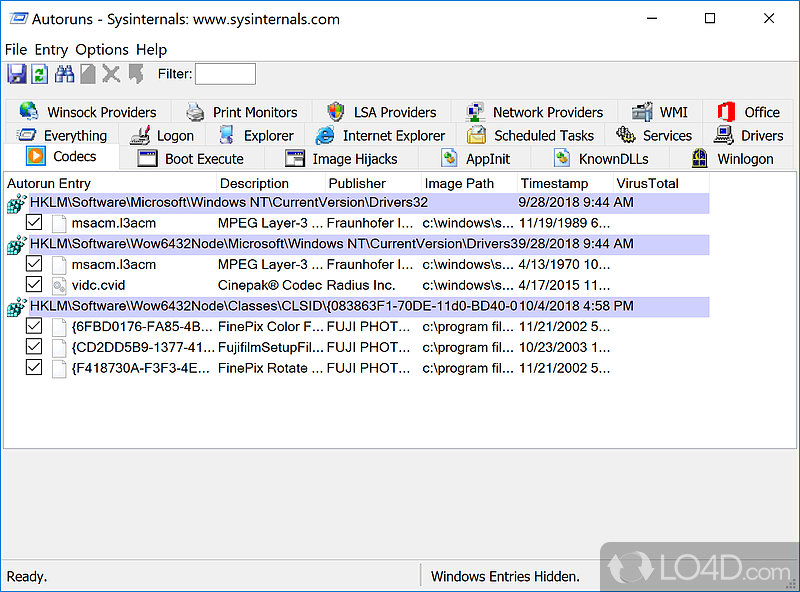Uncheck the first msacm.l3acm entry checkbox
800x592 pixels.
tap(35, 223)
